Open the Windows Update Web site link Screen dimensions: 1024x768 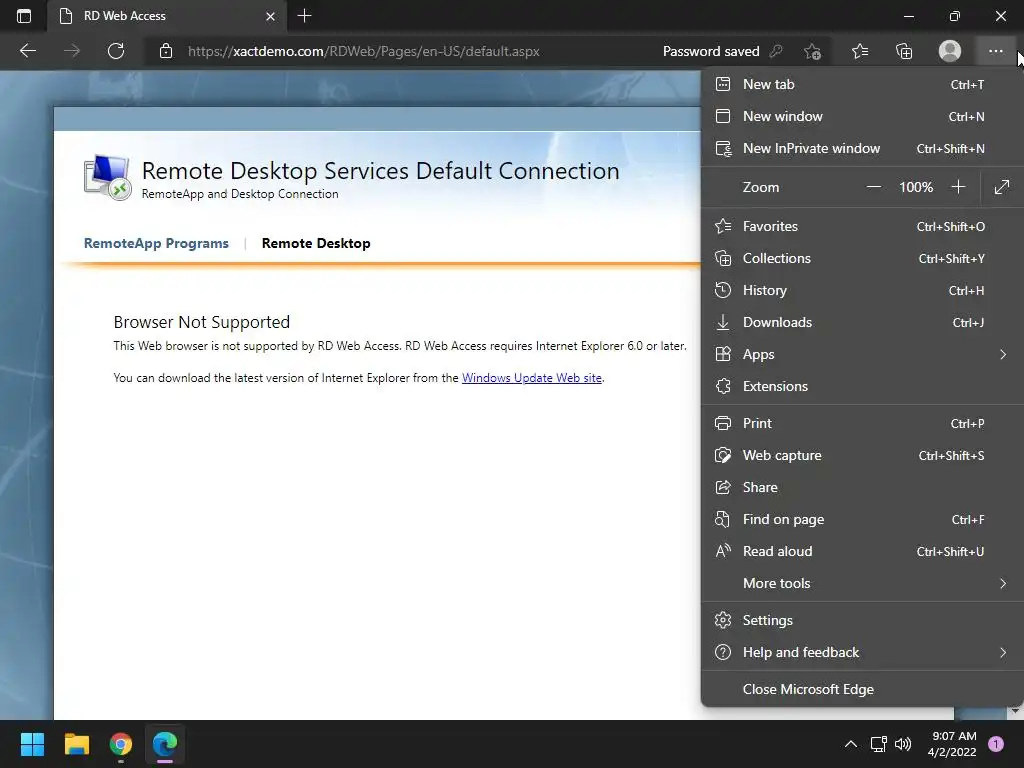pos(532,378)
